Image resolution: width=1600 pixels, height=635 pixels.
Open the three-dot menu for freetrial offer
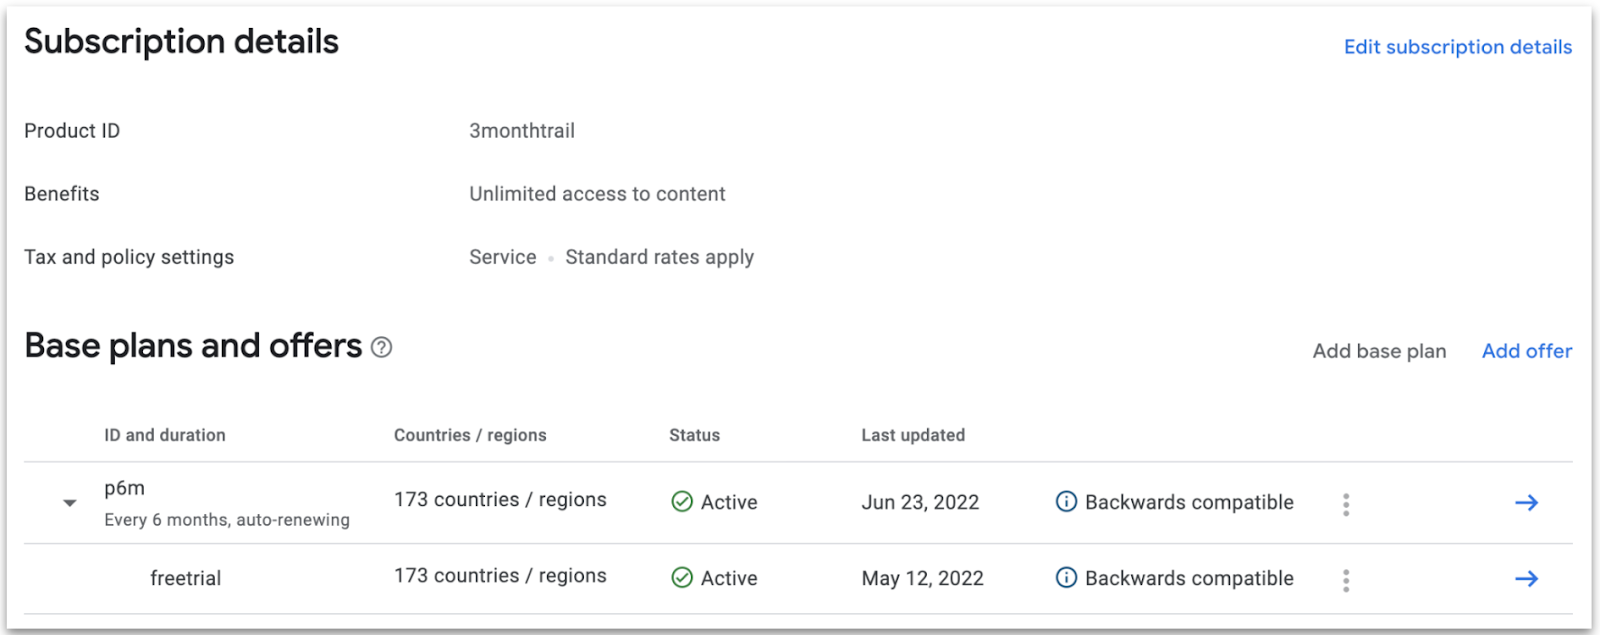click(1346, 580)
